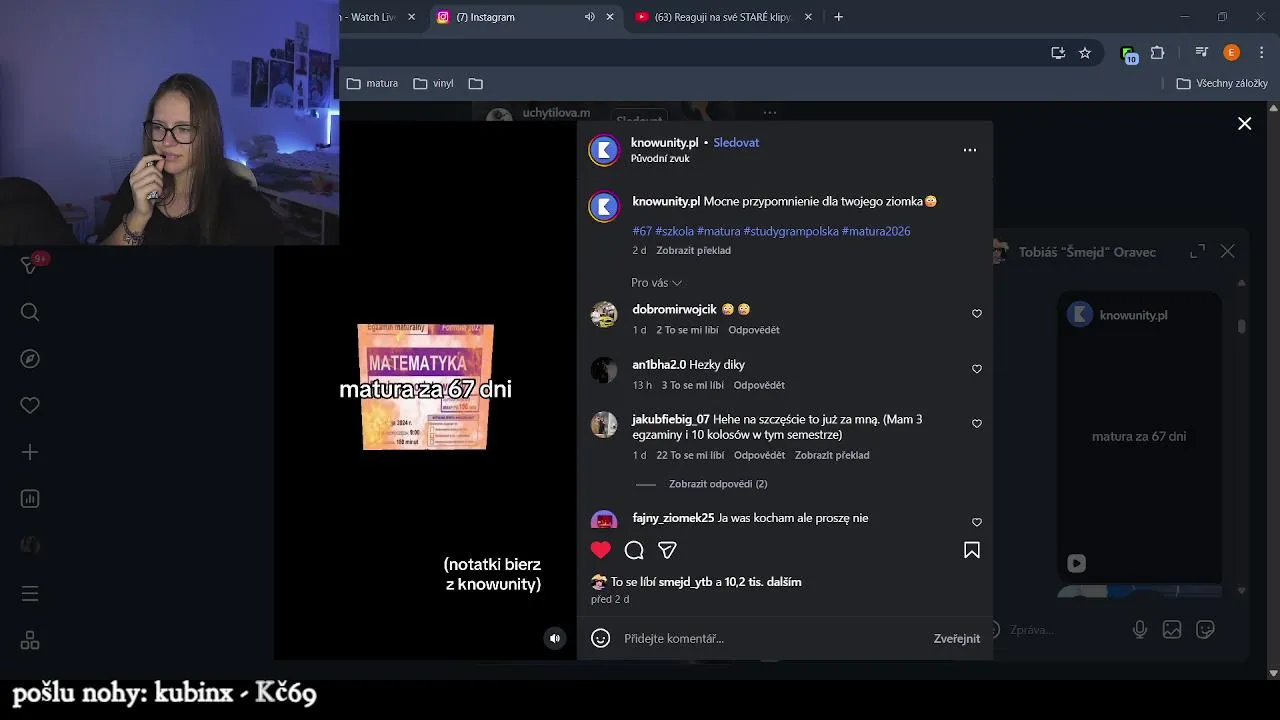Share the post with paper plane icon
1280x720 pixels.
(667, 550)
